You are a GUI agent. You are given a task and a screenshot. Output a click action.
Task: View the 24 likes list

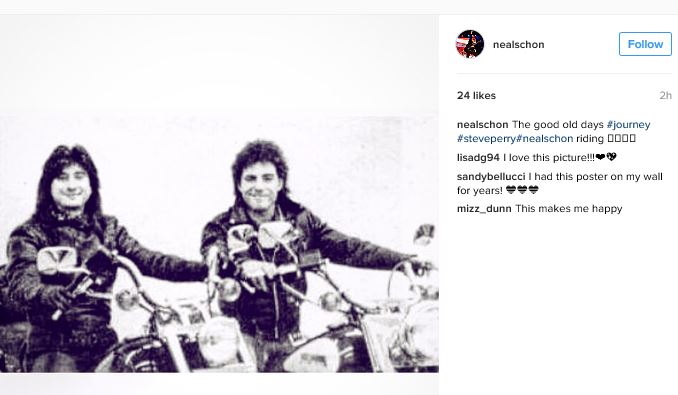[476, 96]
